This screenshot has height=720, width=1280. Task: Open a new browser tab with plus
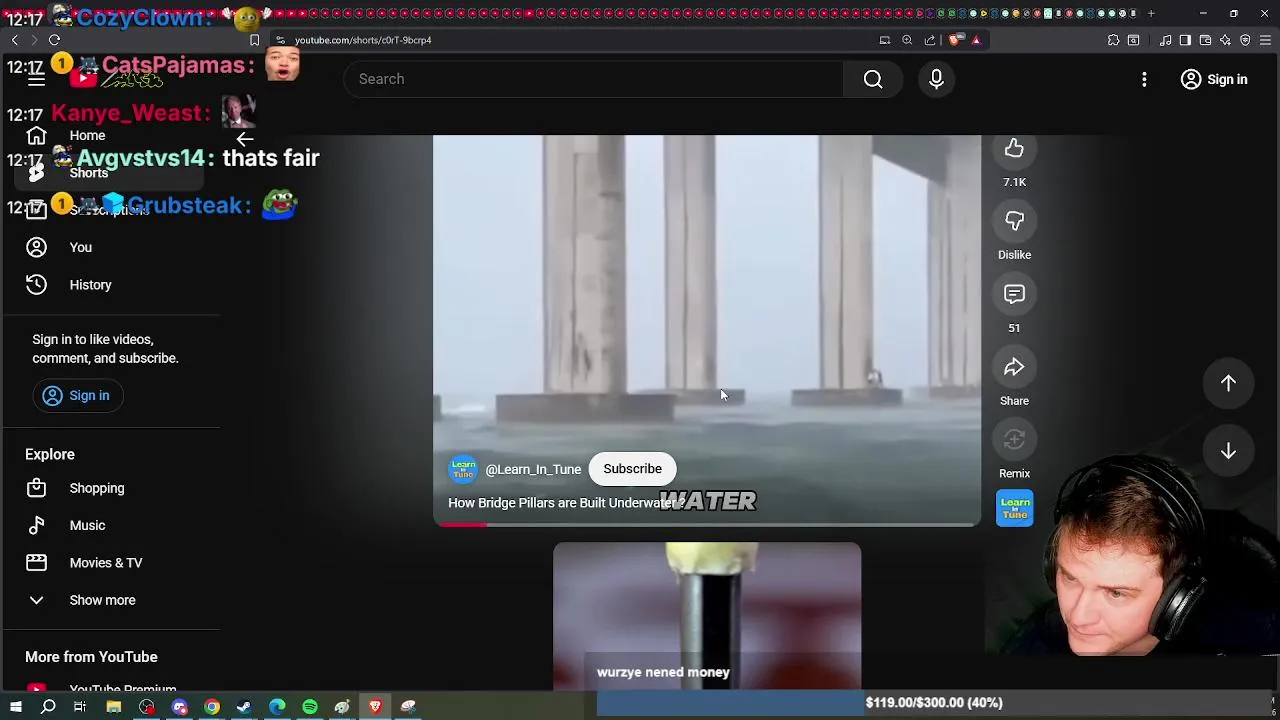point(1151,13)
